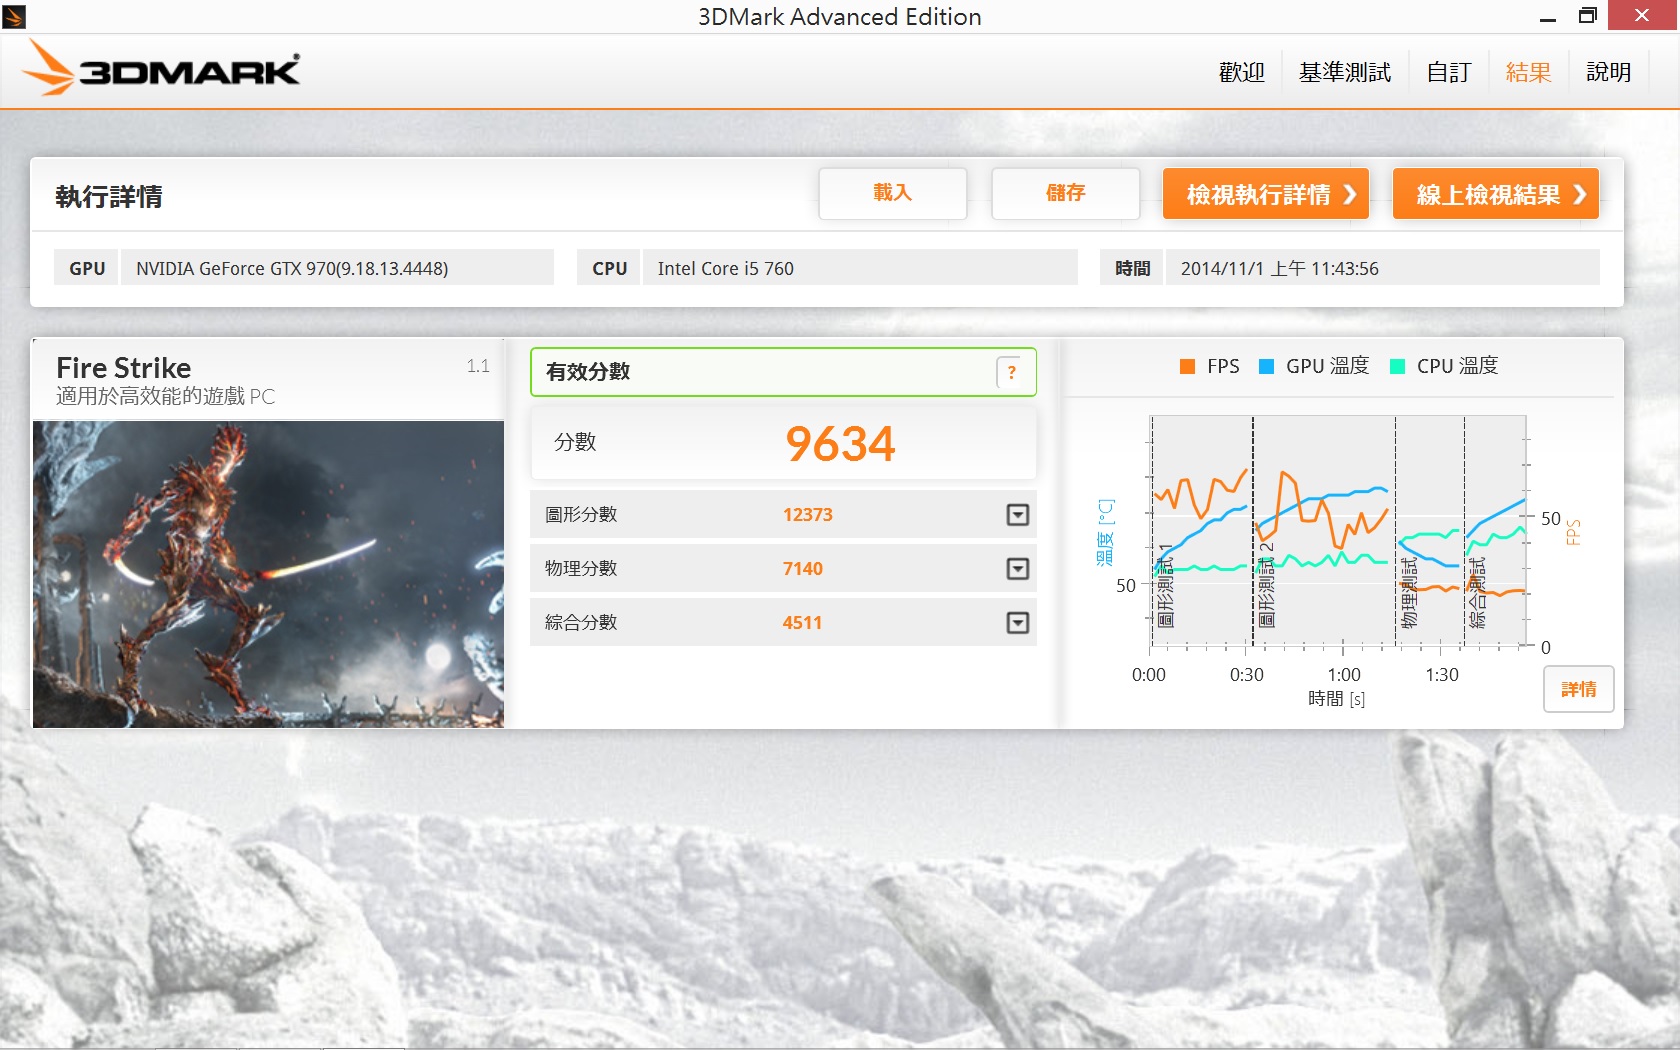Click the blue GPU 溫度 legend swatch
This screenshot has width=1680, height=1050.
coord(1266,366)
